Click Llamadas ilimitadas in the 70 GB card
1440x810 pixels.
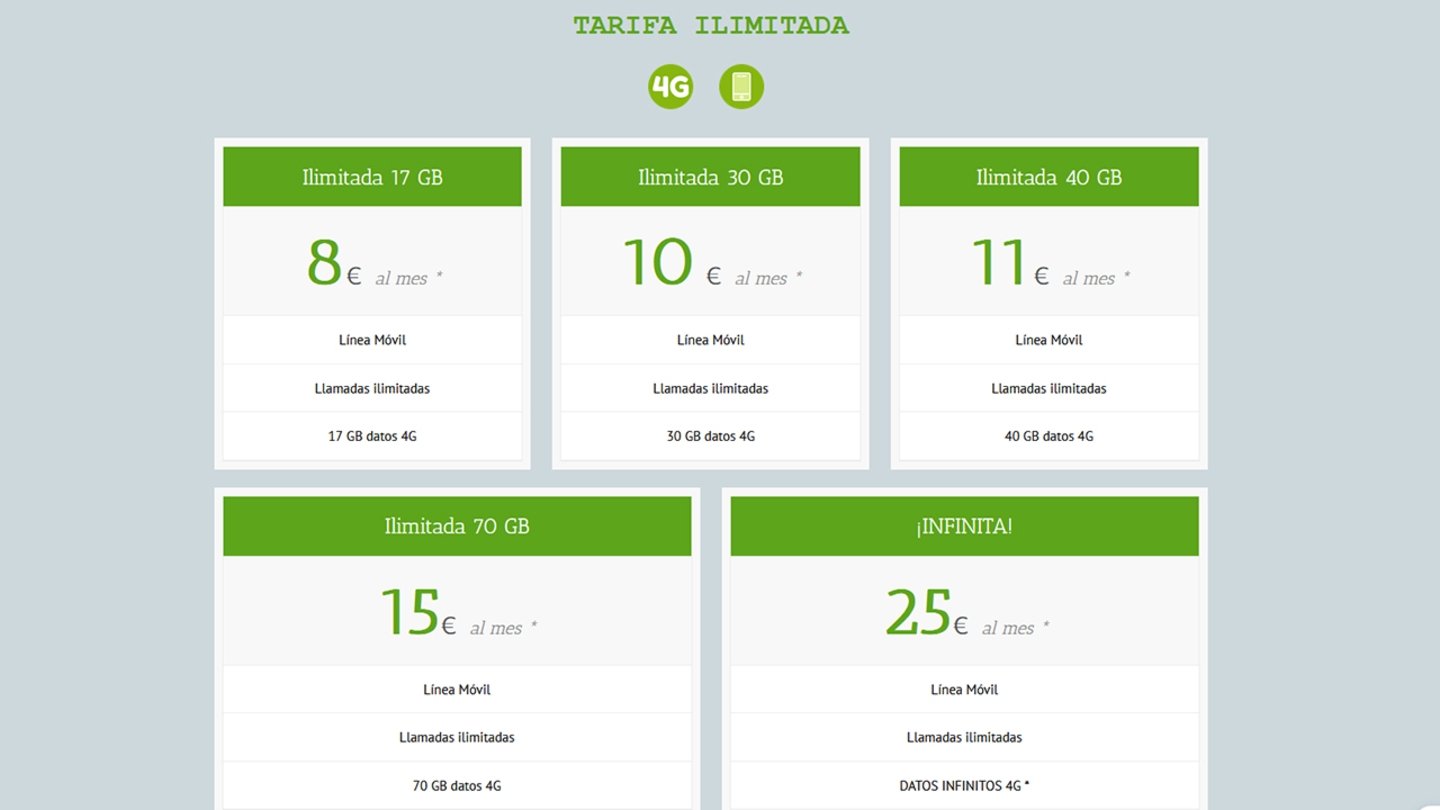tap(457, 737)
